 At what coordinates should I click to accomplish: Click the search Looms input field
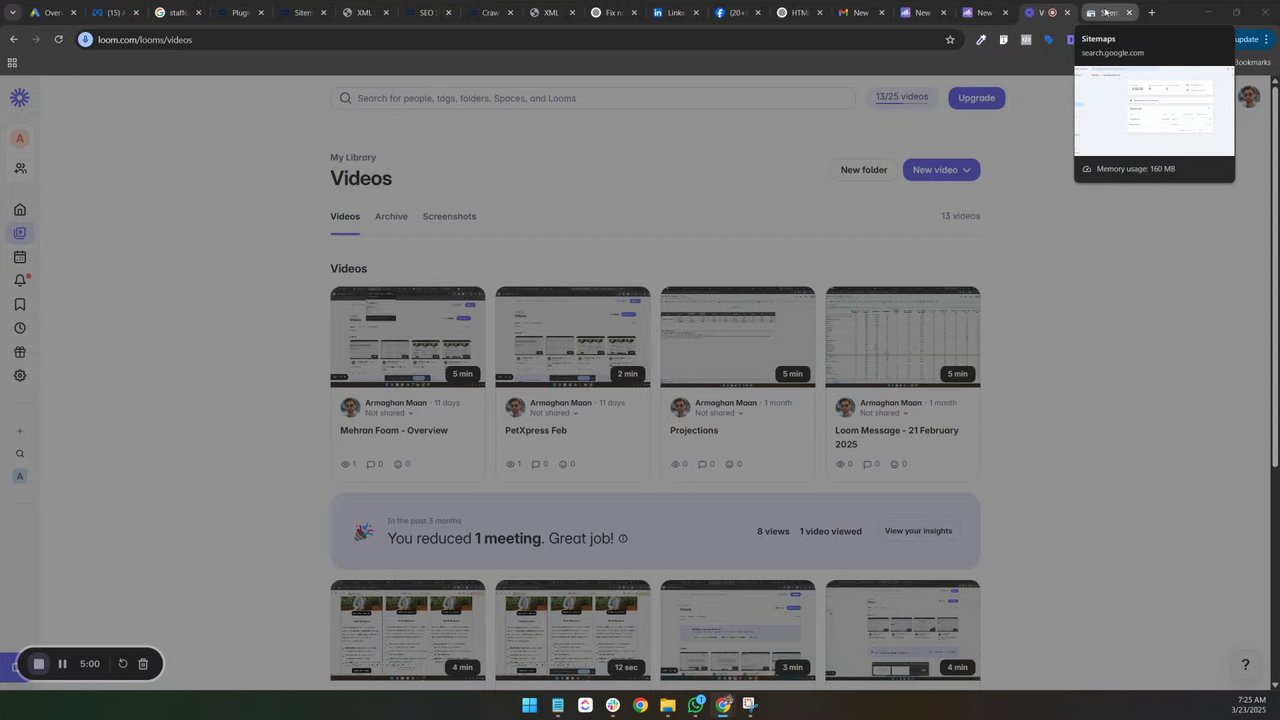[x=594, y=98]
